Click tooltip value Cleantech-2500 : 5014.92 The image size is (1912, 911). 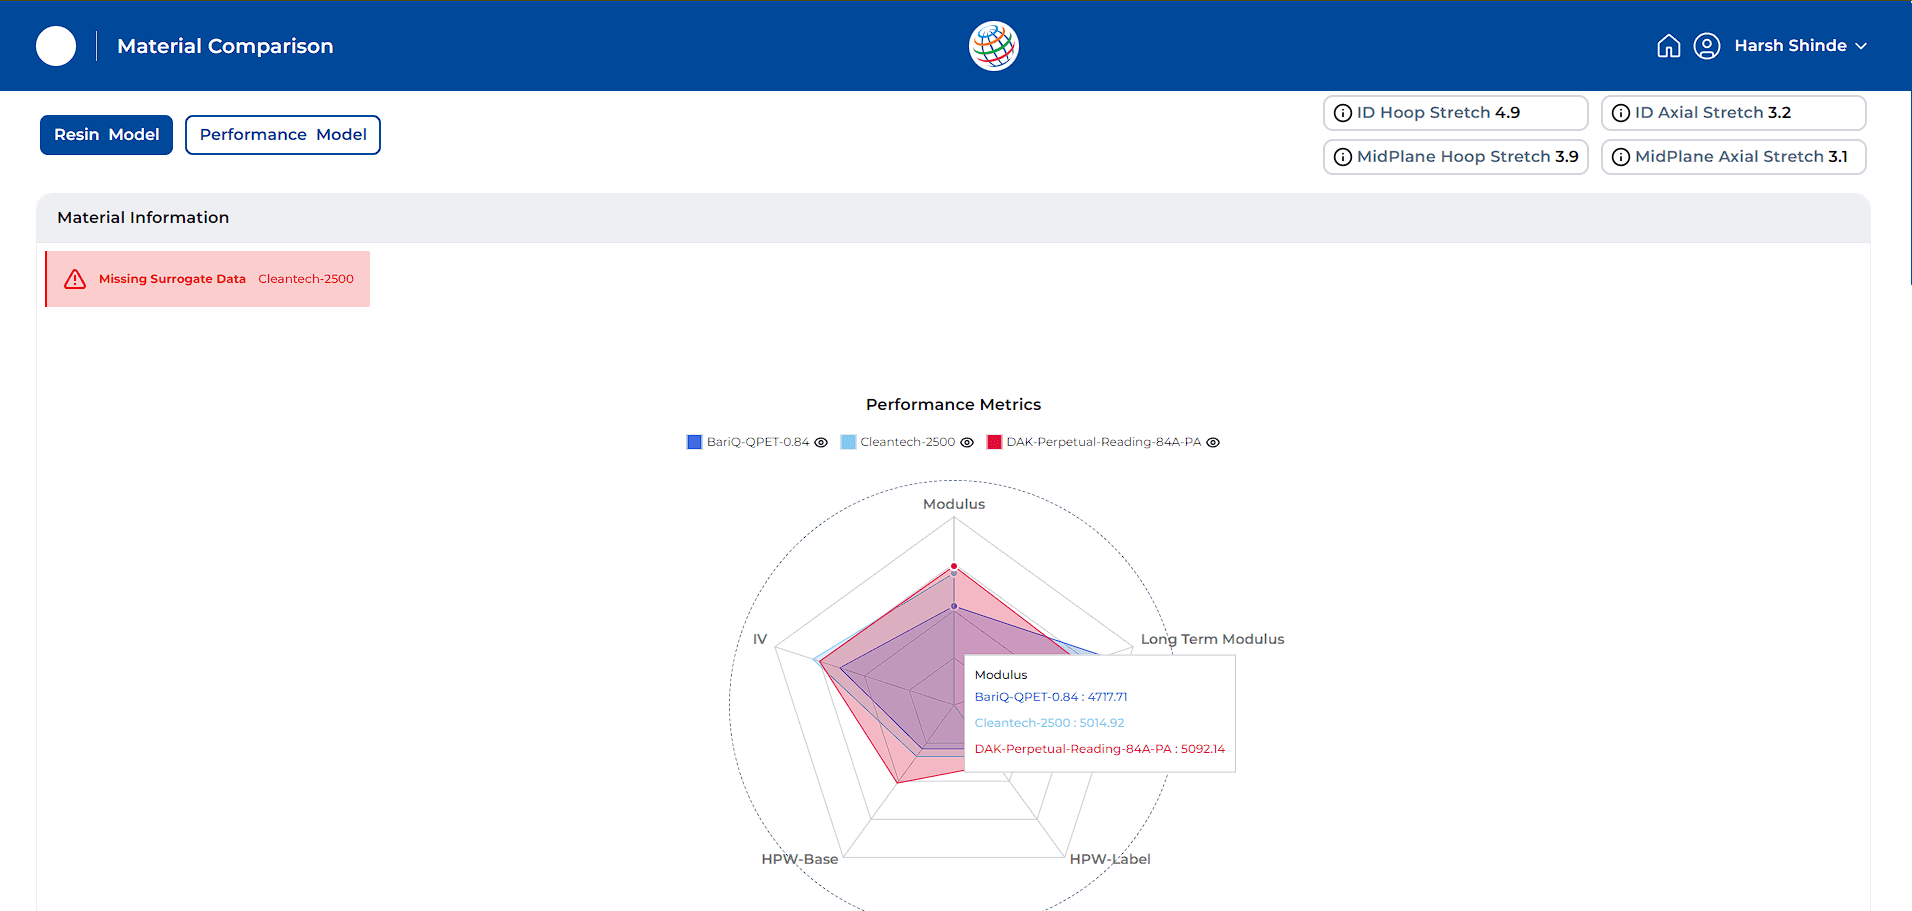tap(1049, 723)
